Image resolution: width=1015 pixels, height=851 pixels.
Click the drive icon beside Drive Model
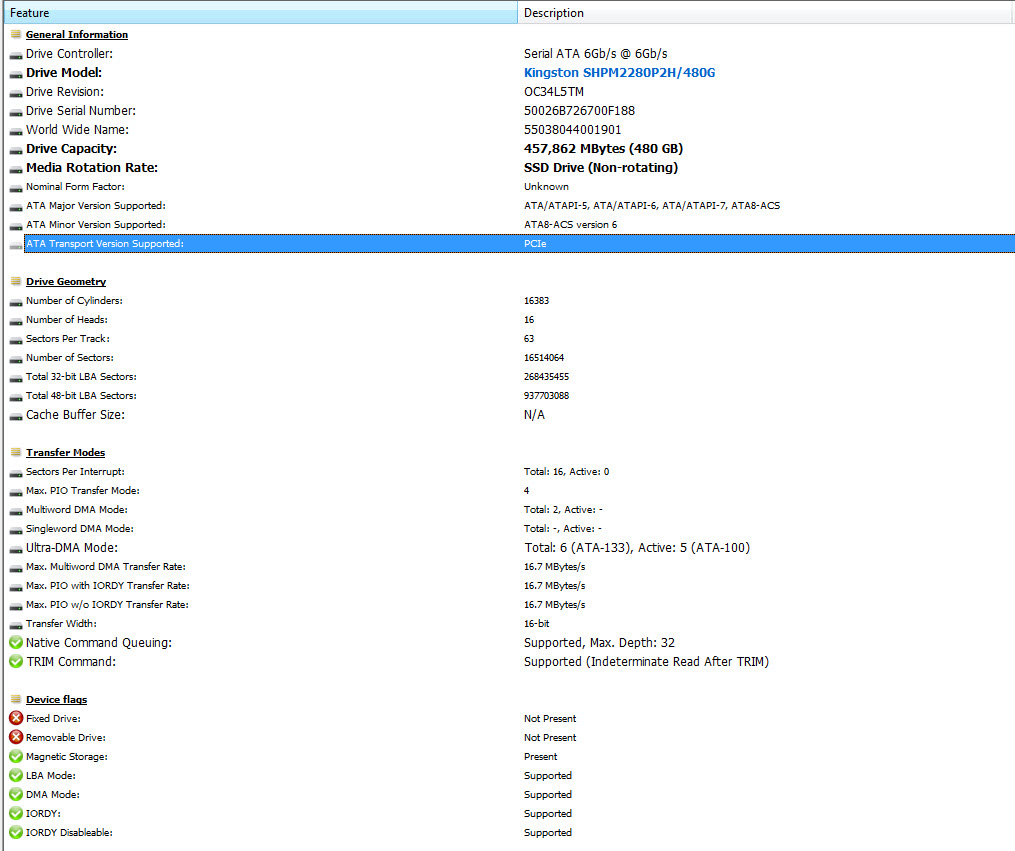[16, 74]
